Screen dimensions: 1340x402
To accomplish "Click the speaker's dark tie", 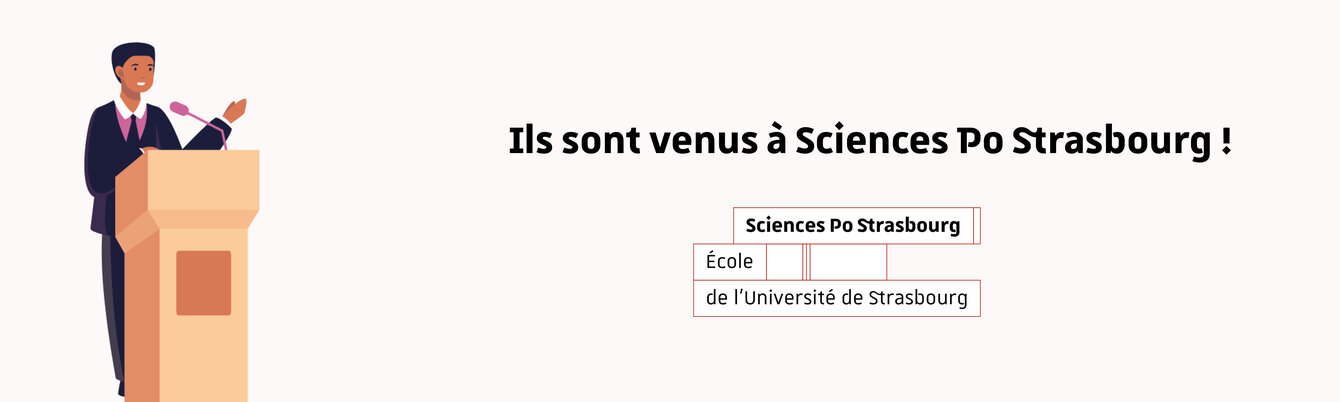I will [132, 128].
